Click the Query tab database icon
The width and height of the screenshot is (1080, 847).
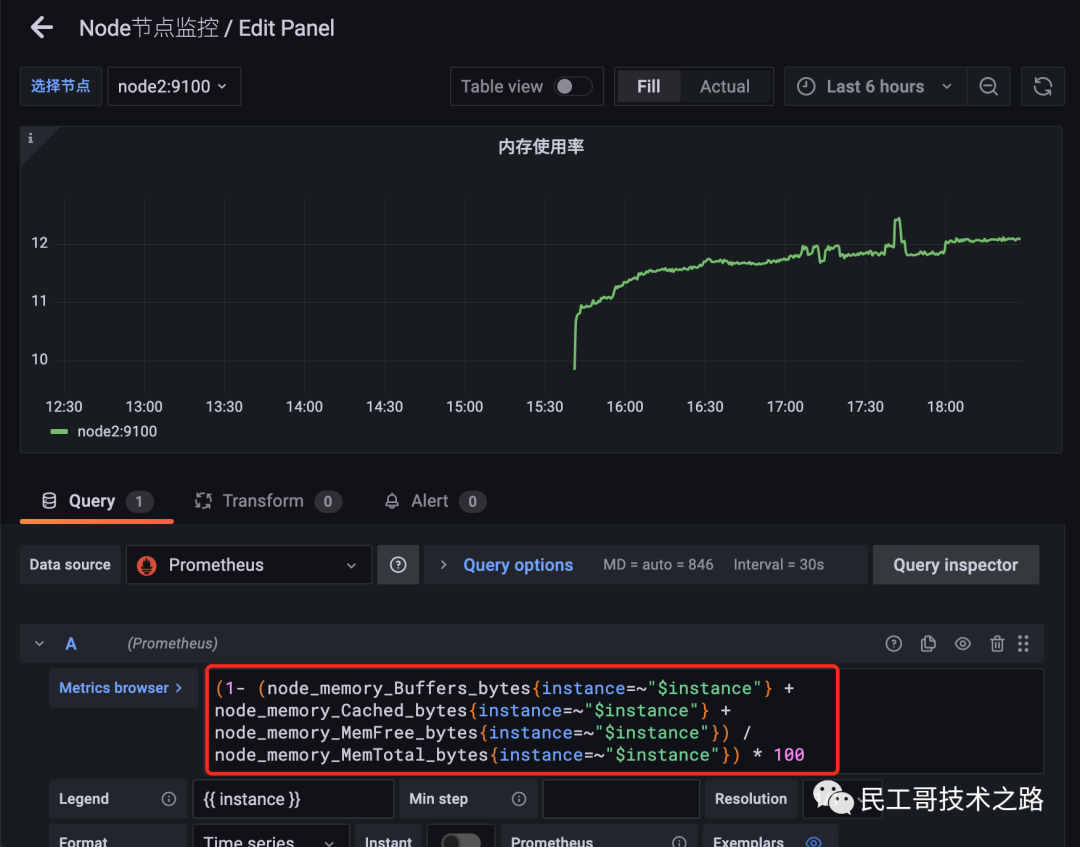(49, 501)
